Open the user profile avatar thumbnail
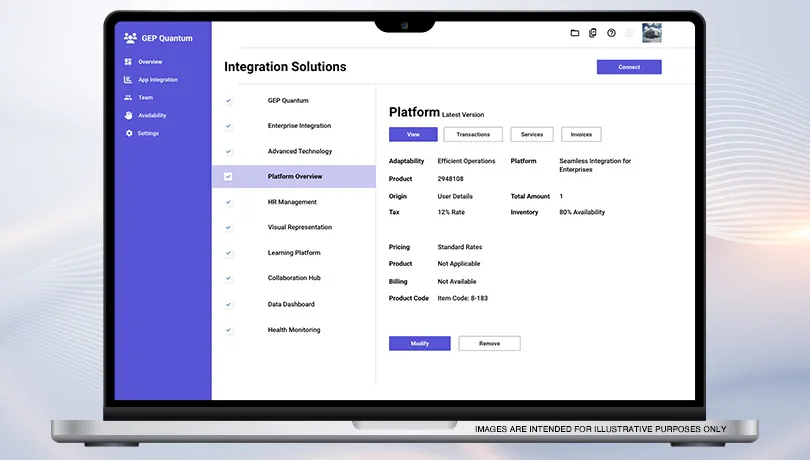This screenshot has height=460, width=810. [x=651, y=33]
